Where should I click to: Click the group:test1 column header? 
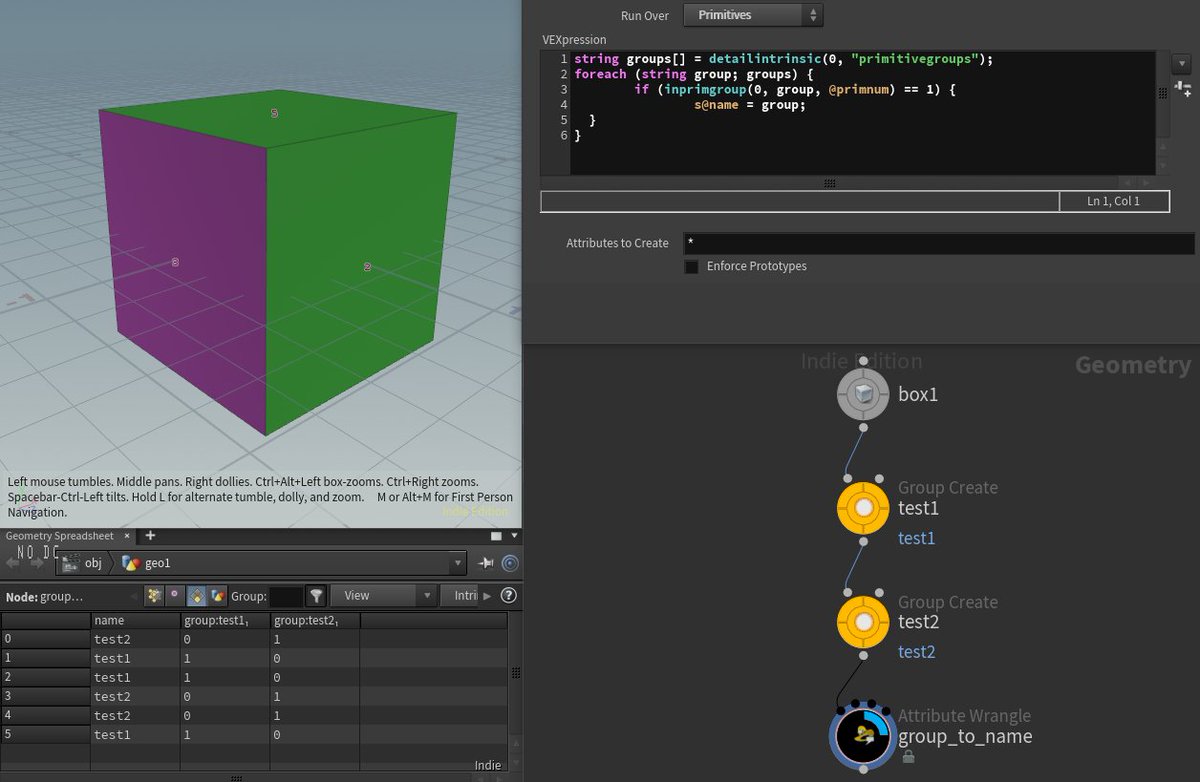pyautogui.click(x=226, y=621)
